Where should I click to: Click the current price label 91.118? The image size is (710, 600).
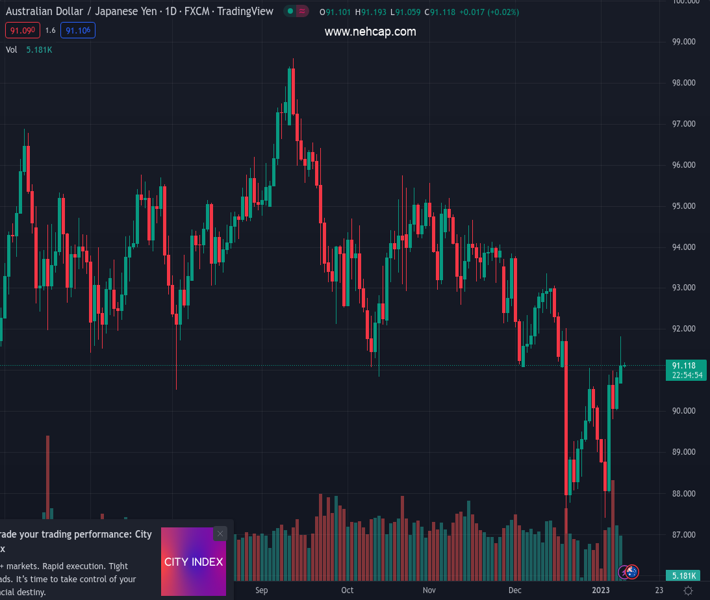click(x=687, y=366)
